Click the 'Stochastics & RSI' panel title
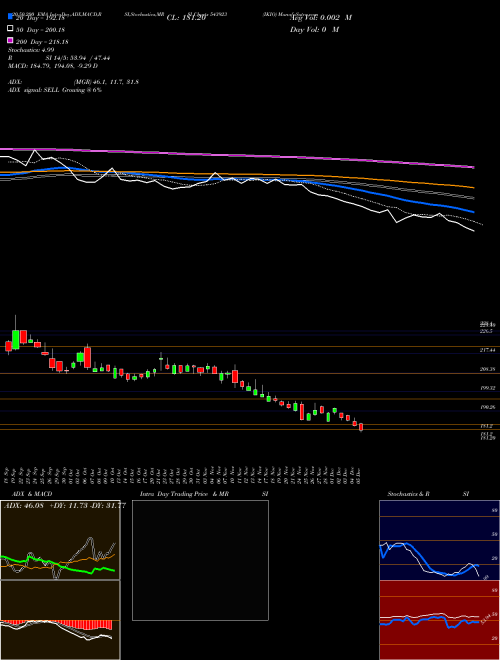 428,494
